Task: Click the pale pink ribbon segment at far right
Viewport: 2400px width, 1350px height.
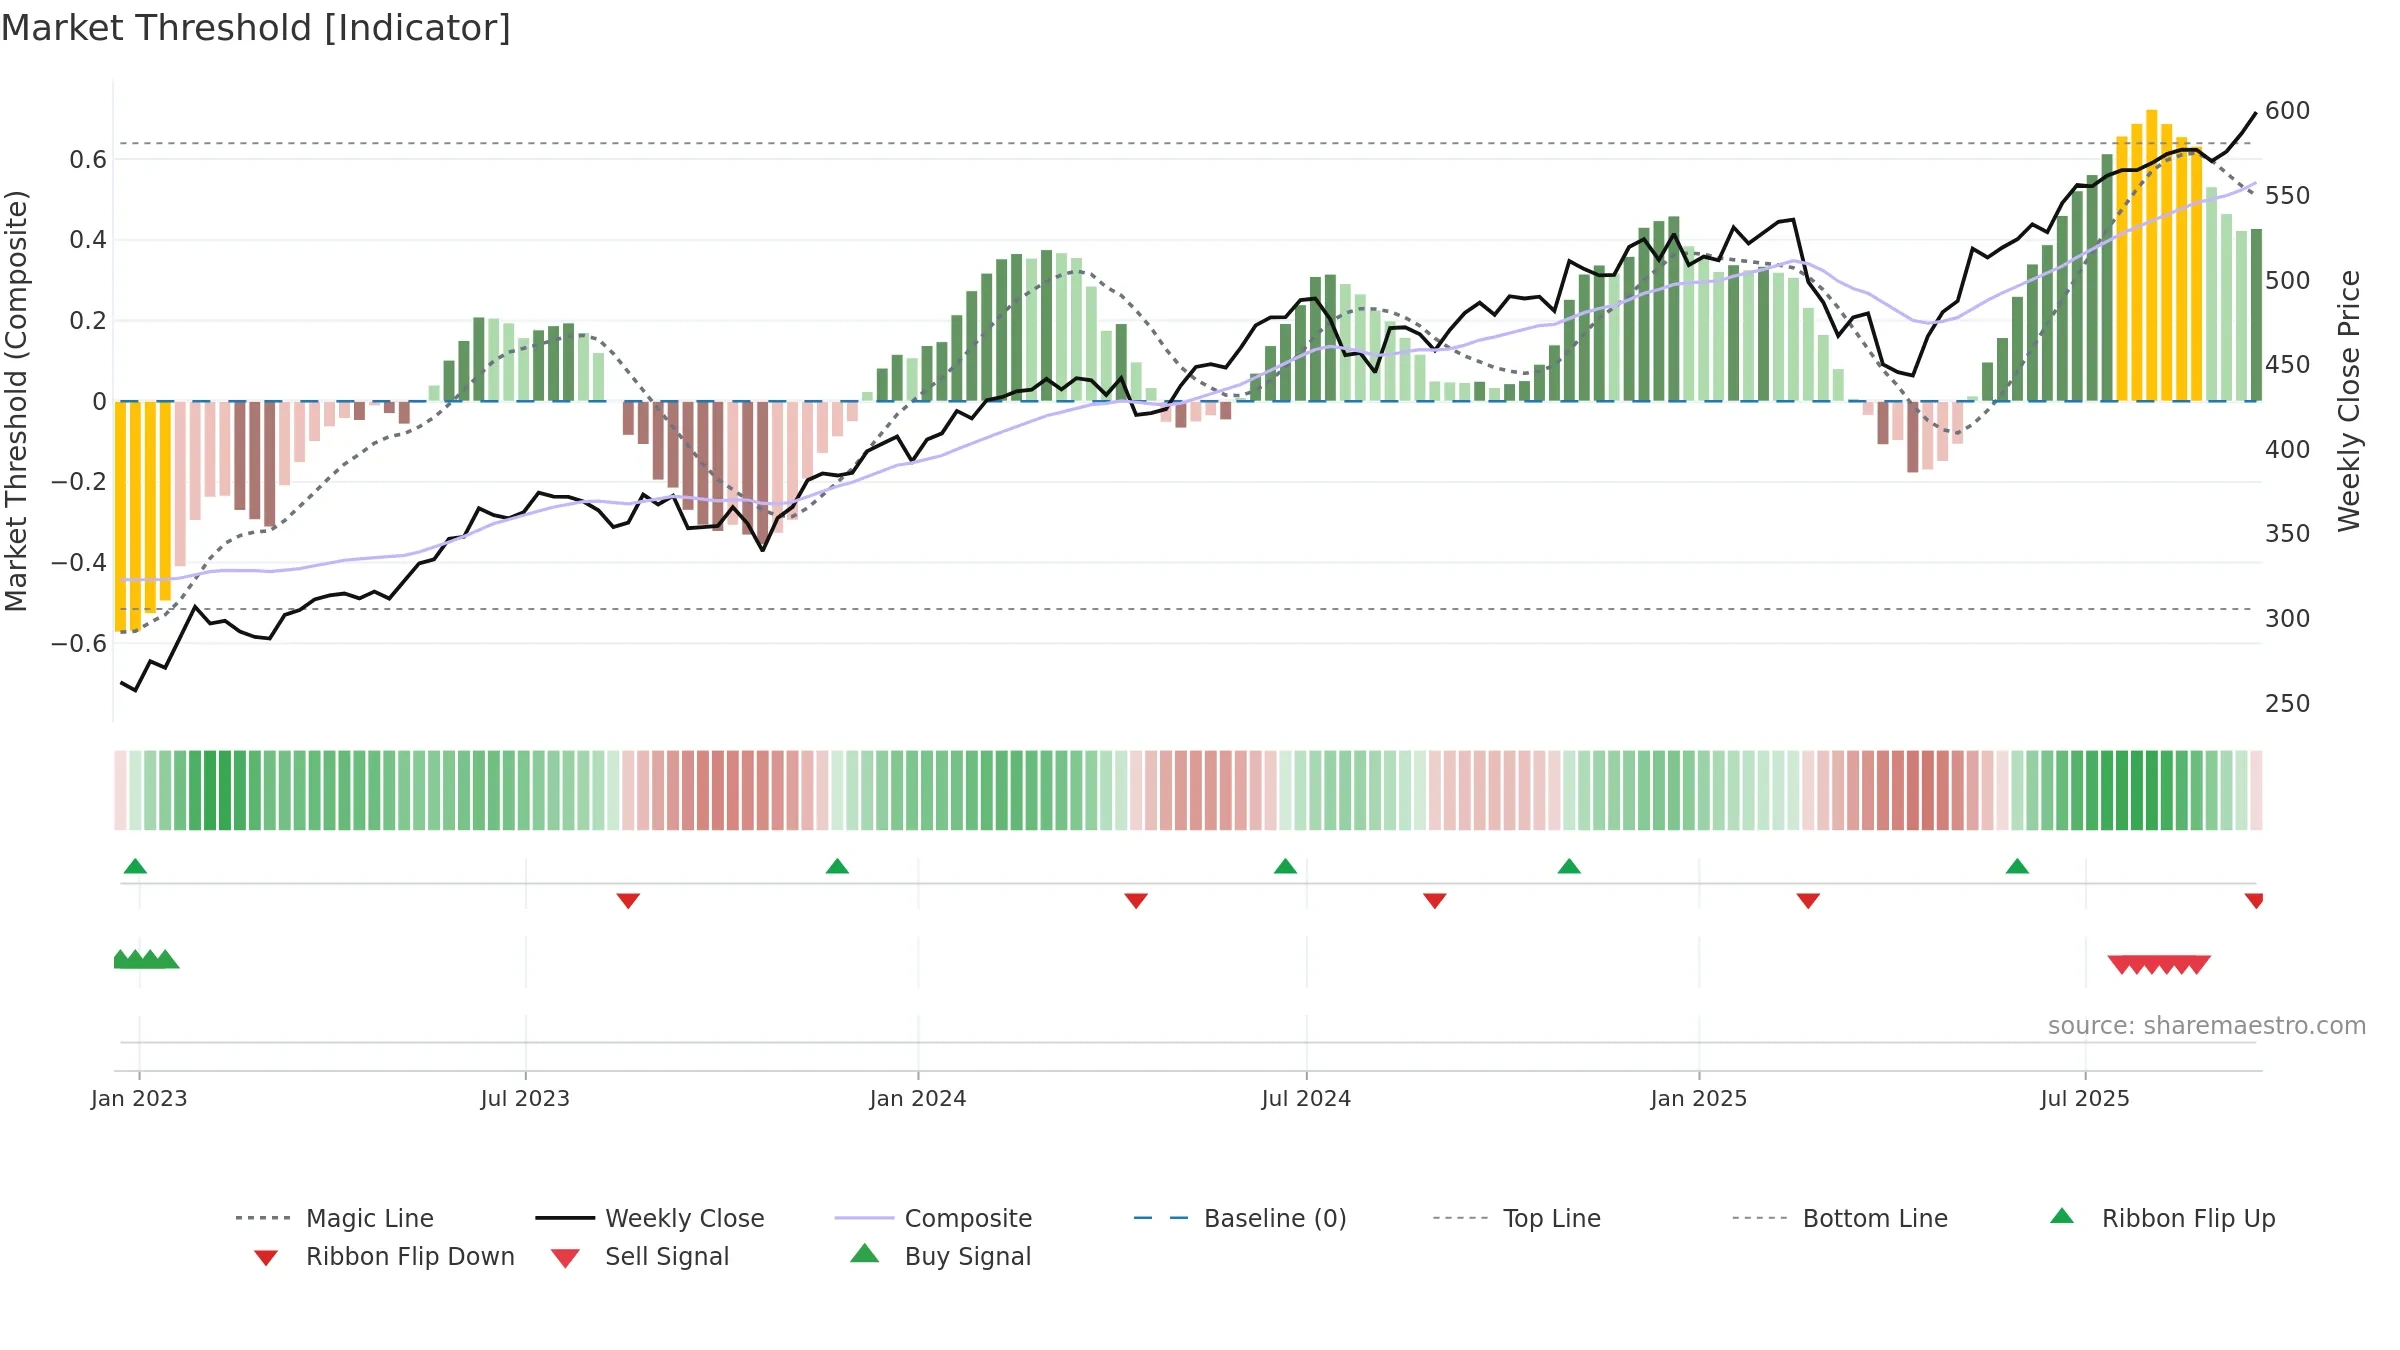Action: pos(2256,790)
